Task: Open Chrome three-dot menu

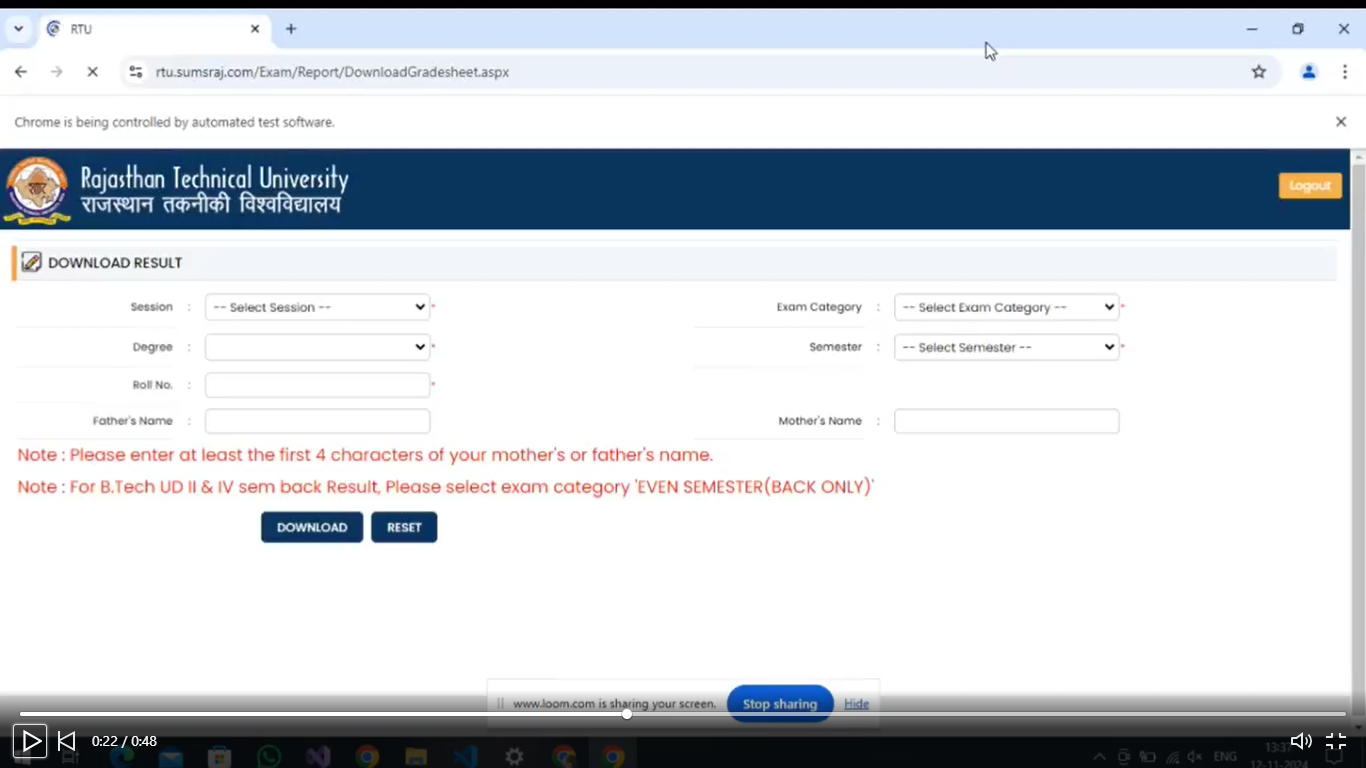Action: pos(1345,72)
